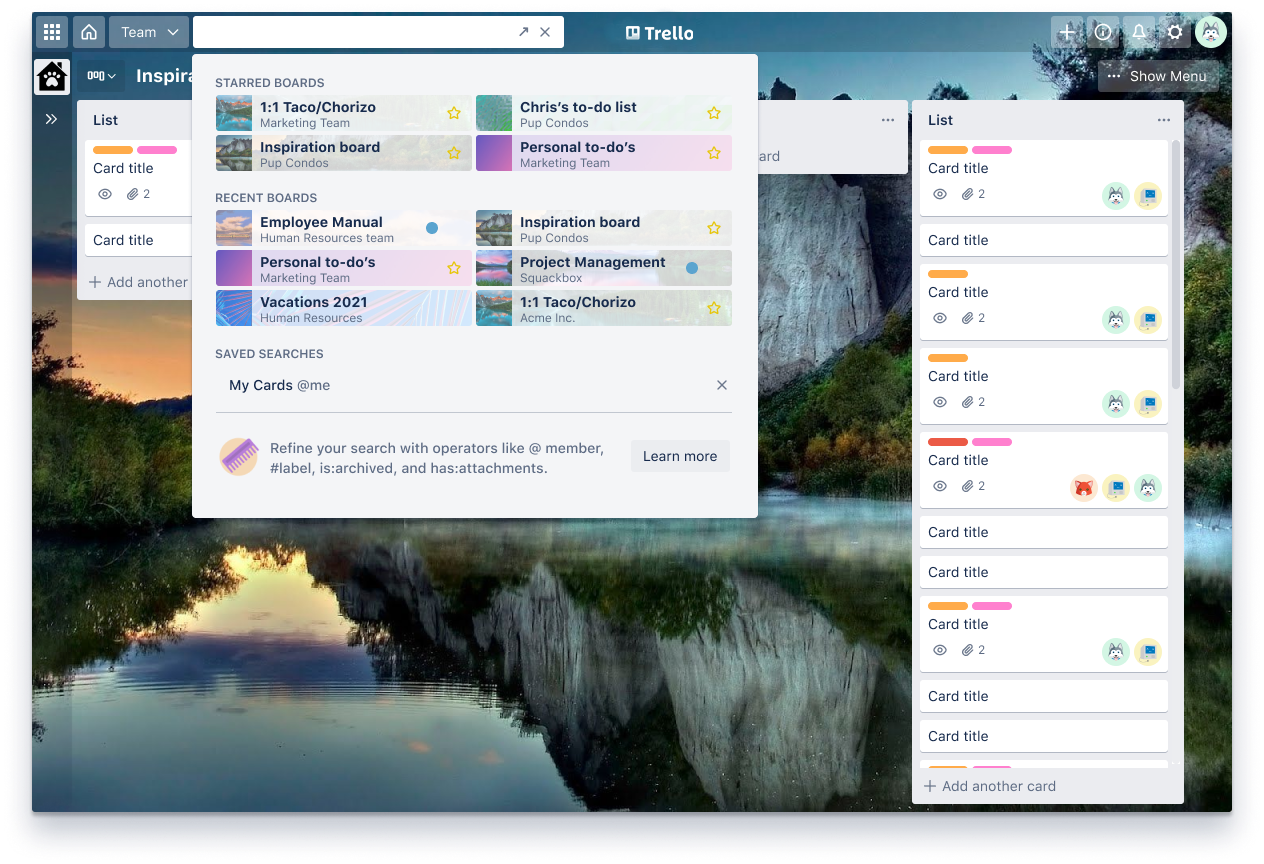The width and height of the screenshot is (1264, 864).
Task: Show the board menu
Action: [1157, 76]
